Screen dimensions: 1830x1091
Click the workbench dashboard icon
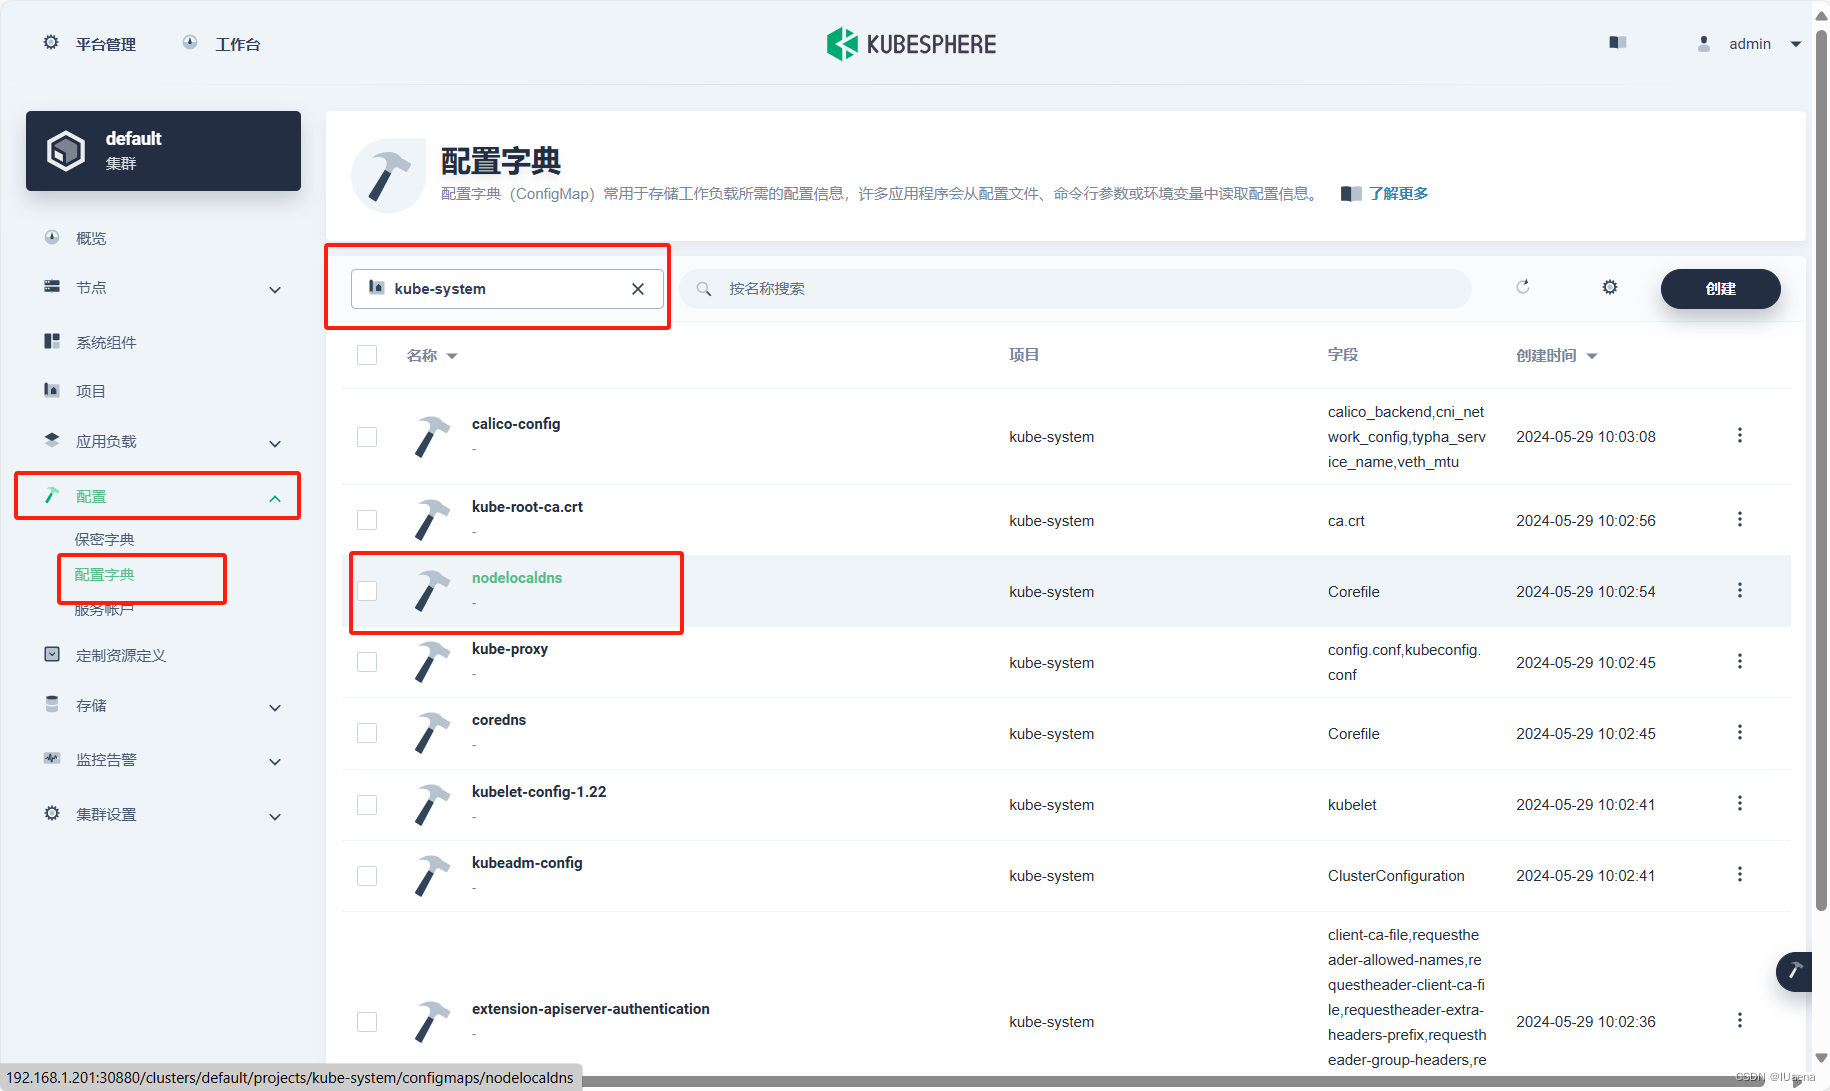[x=190, y=43]
